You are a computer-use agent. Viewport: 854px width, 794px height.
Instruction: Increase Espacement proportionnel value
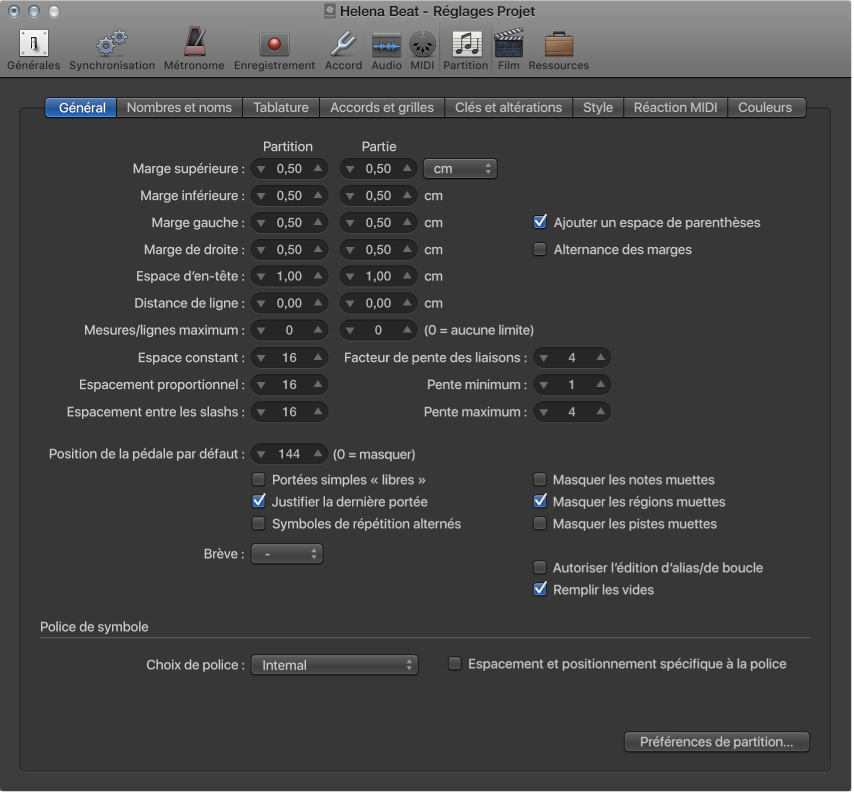[x=318, y=384]
